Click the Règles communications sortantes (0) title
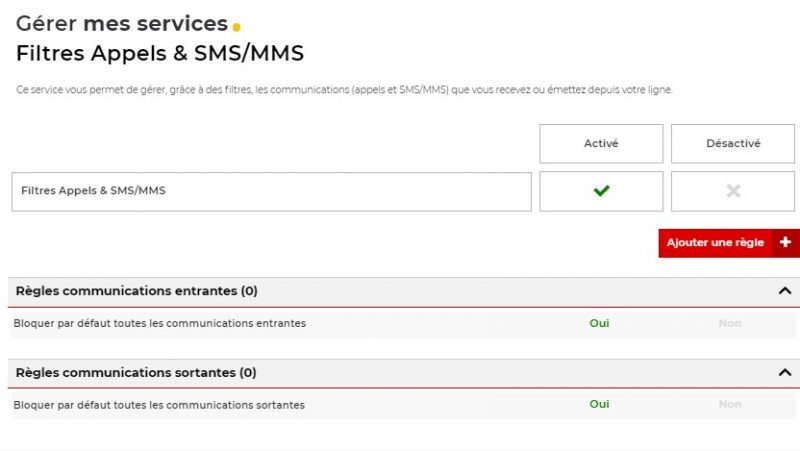 (136, 372)
